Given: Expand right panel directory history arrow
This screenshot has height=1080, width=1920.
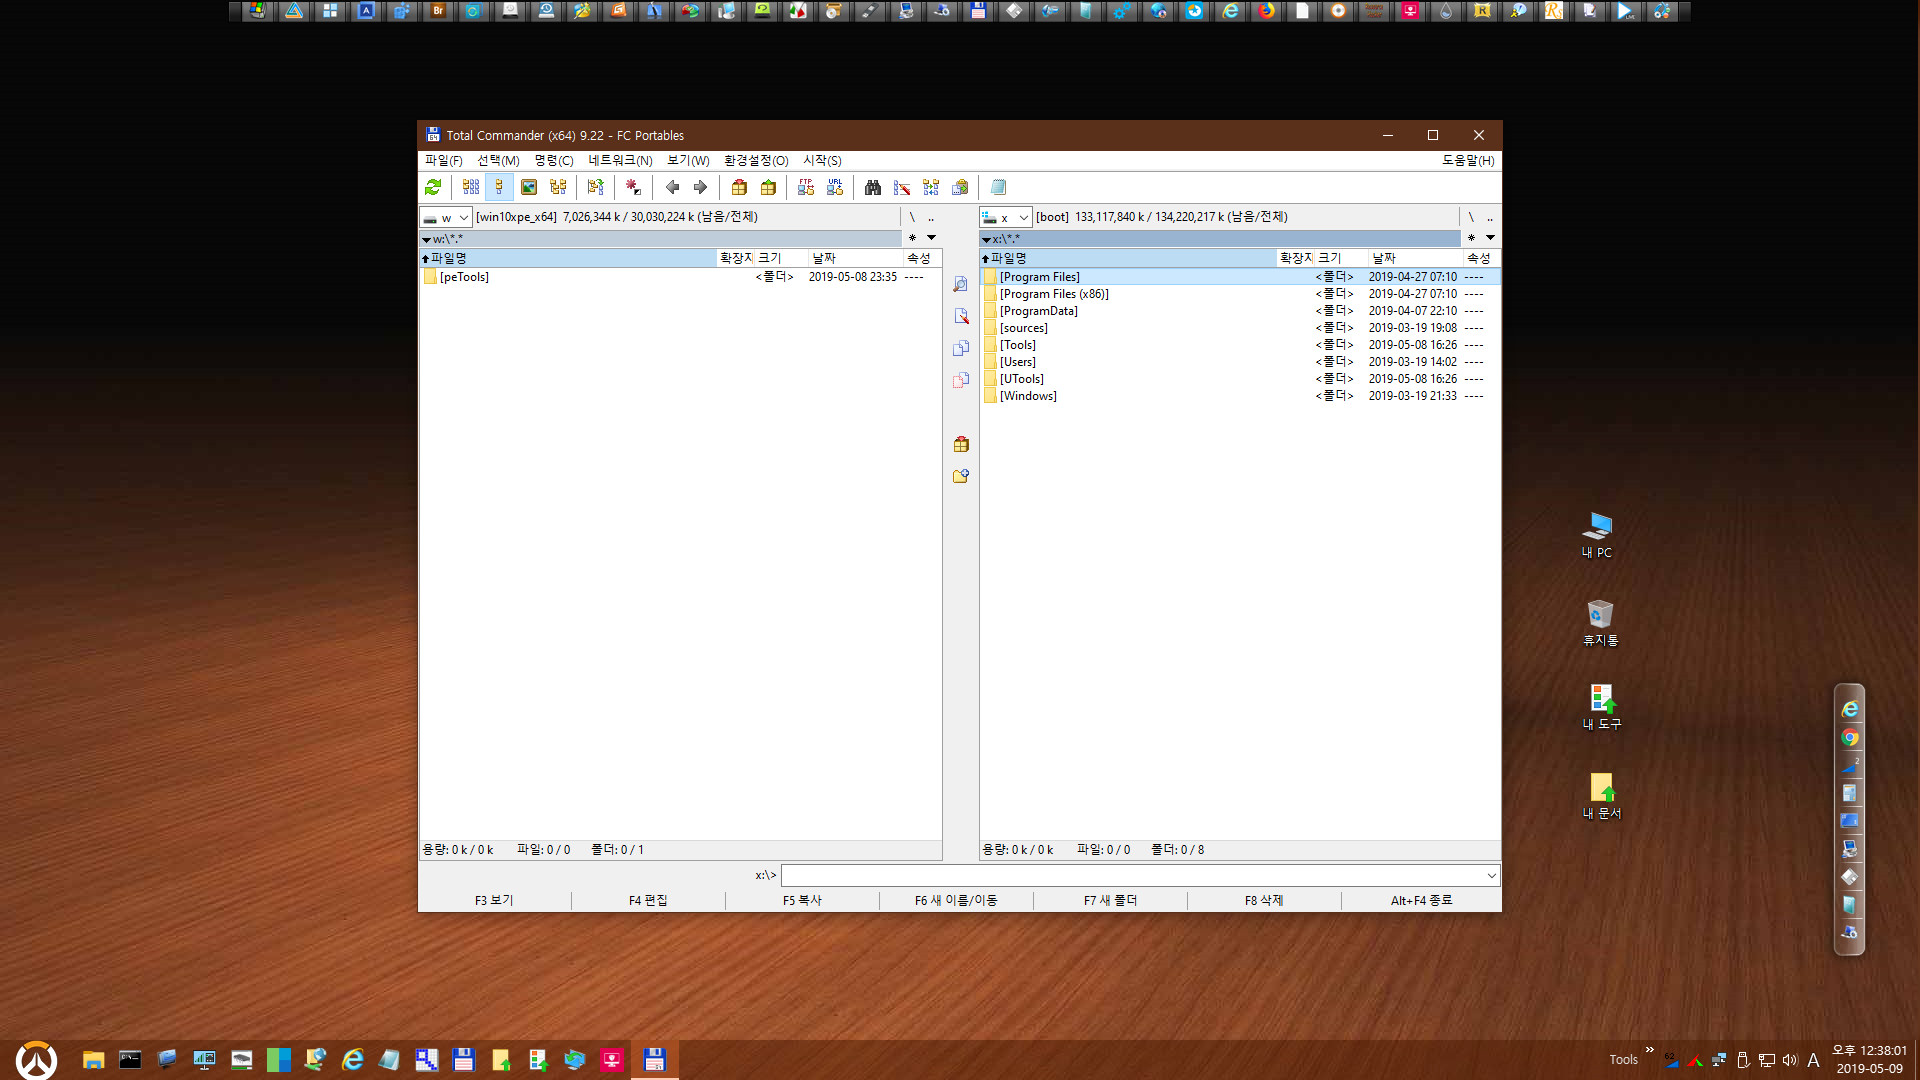Looking at the screenshot, I should 1490,238.
